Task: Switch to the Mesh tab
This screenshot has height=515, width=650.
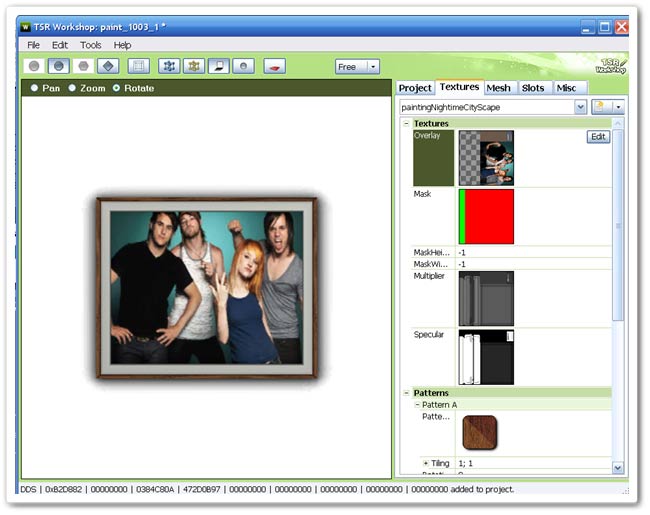Action: [498, 88]
